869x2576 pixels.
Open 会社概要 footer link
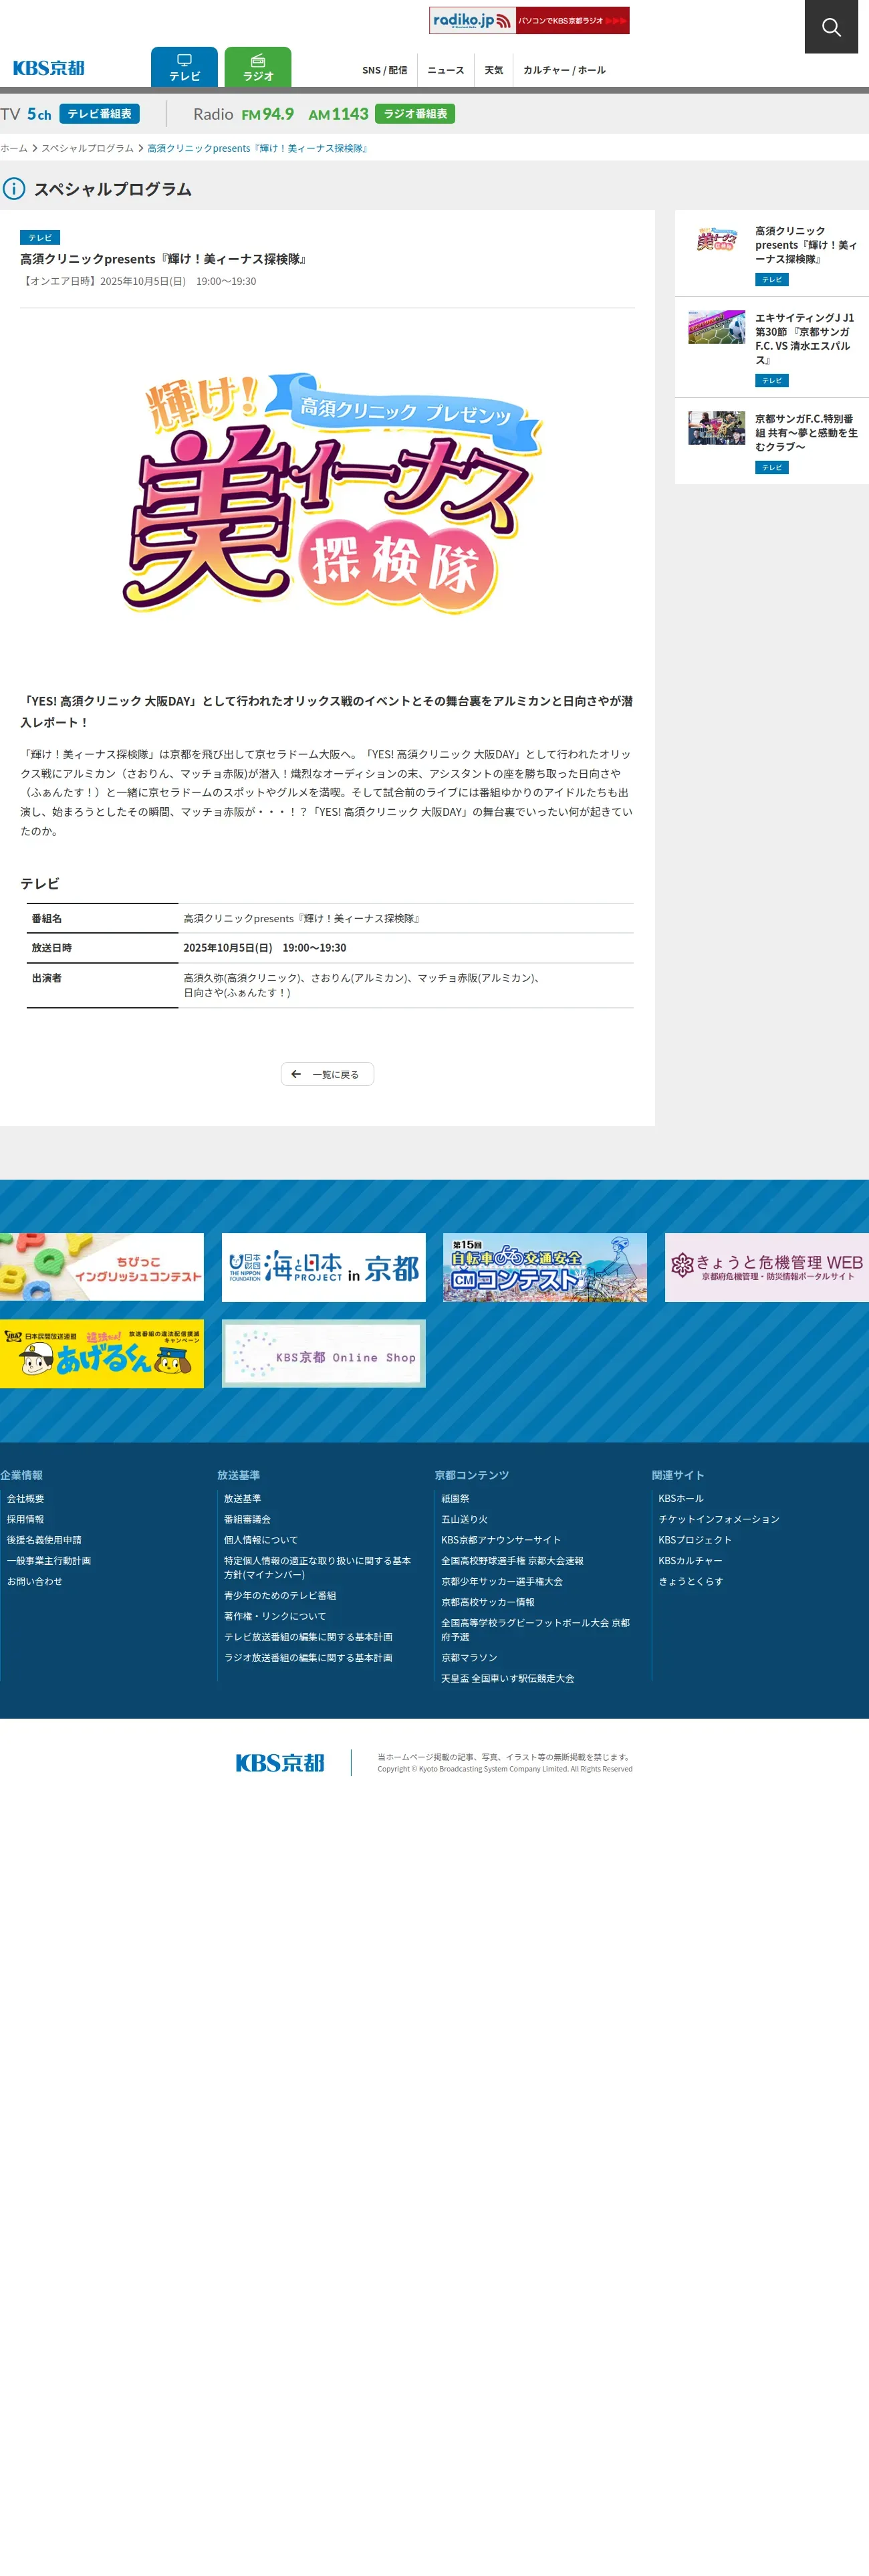[x=26, y=1499]
